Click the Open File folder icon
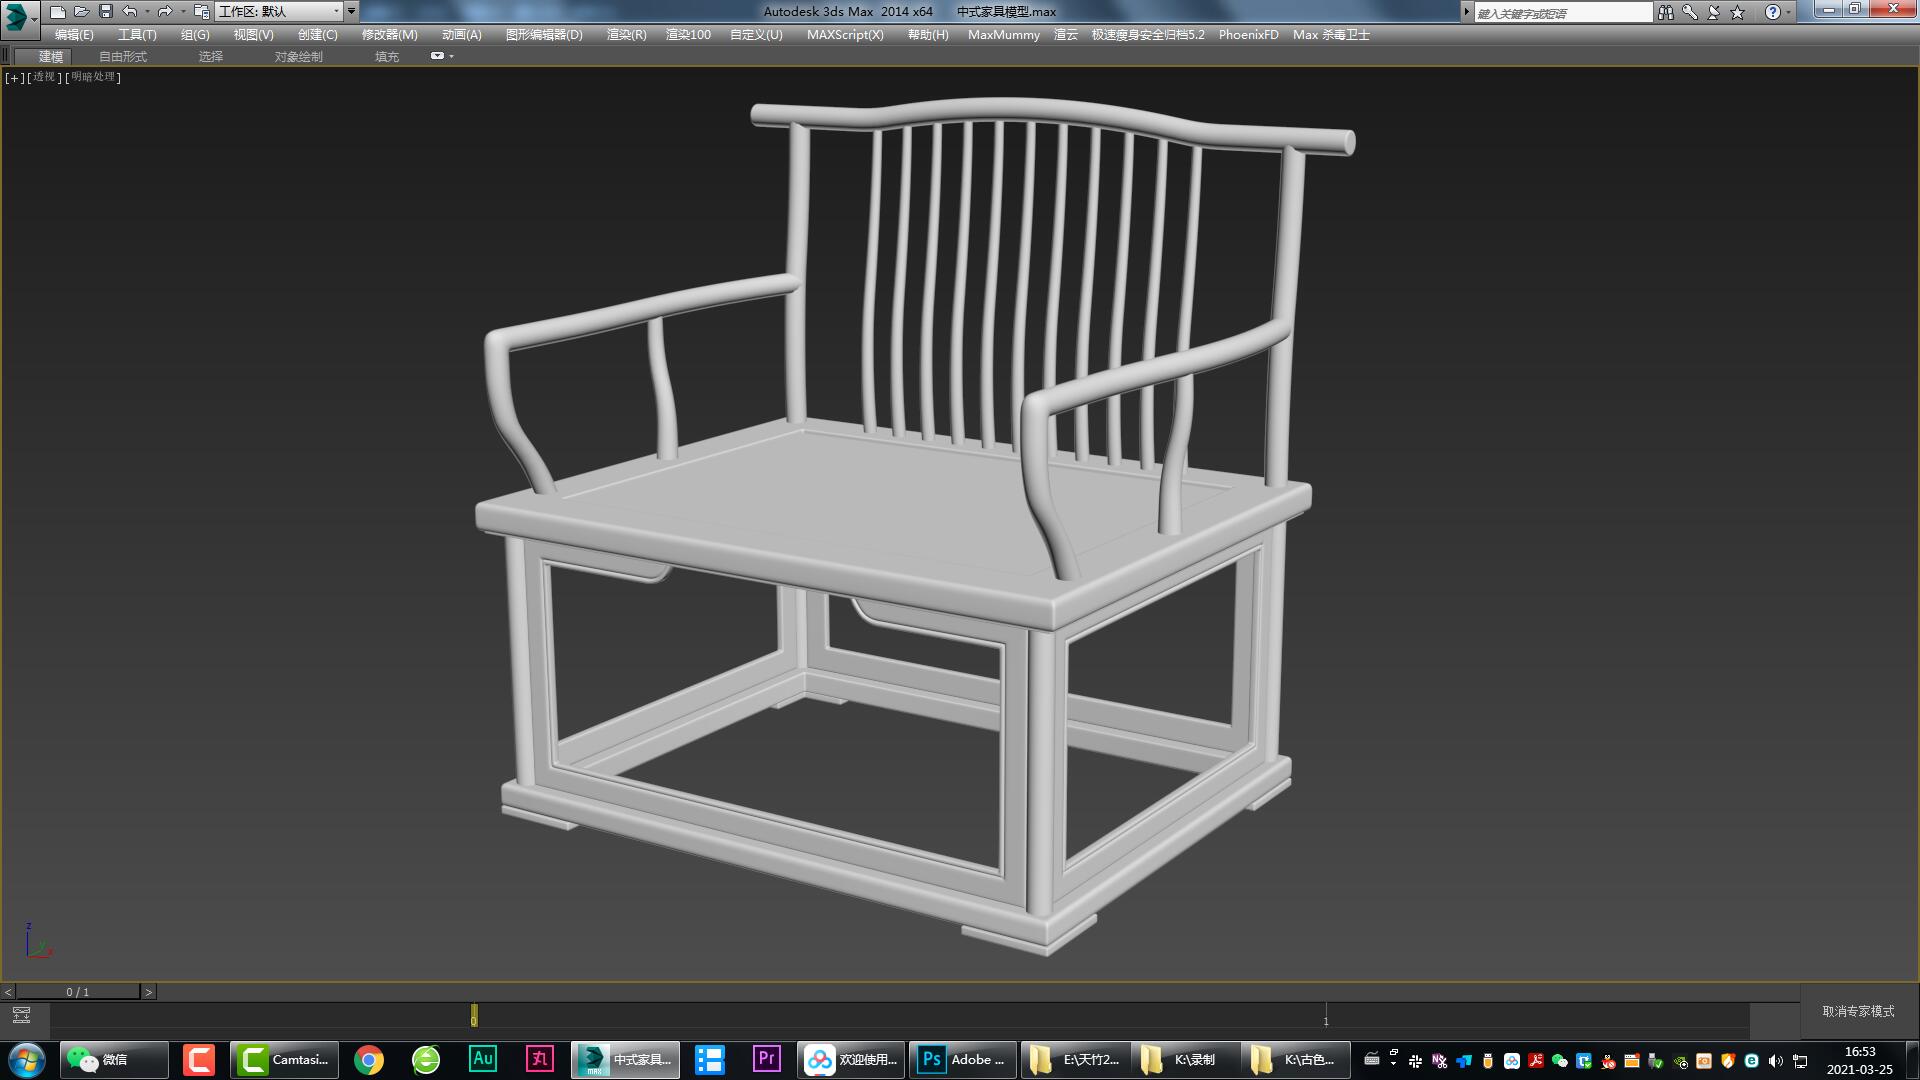The image size is (1920, 1080). pos(80,11)
